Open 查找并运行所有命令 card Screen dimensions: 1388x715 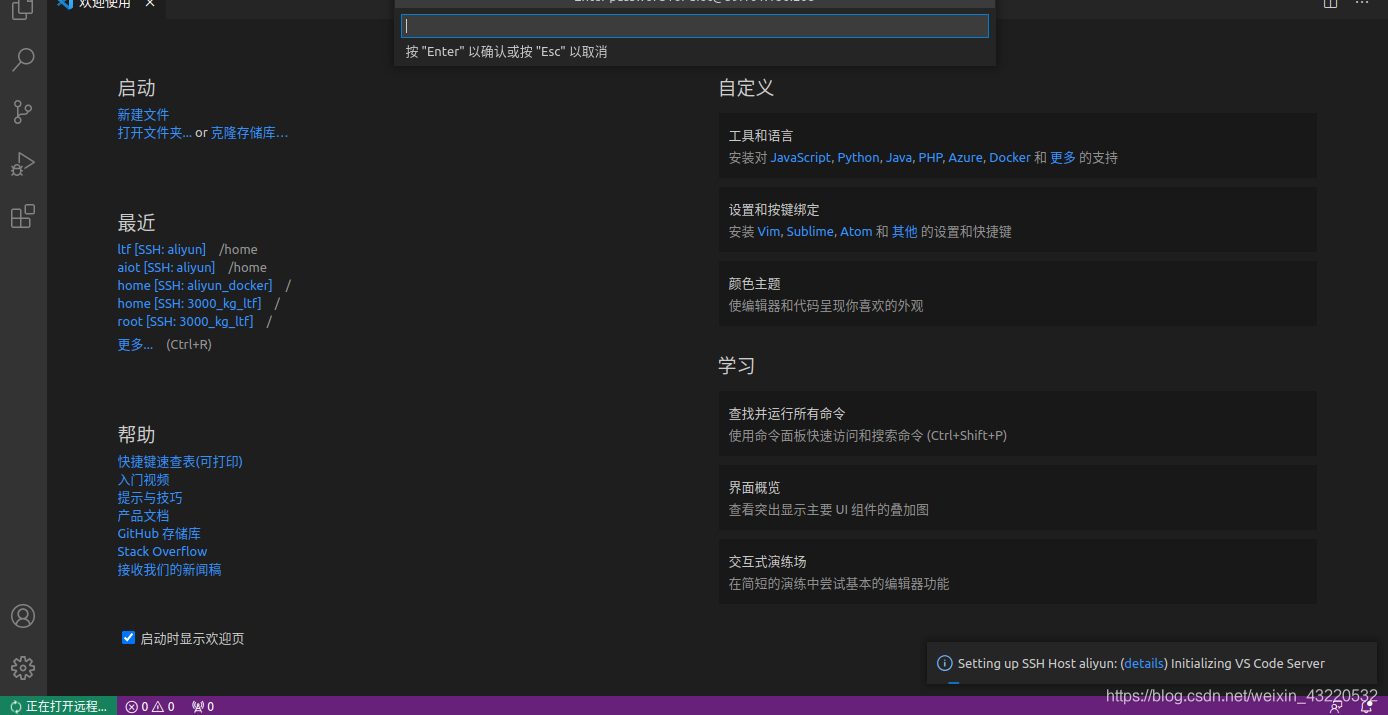pyautogui.click(x=1017, y=424)
